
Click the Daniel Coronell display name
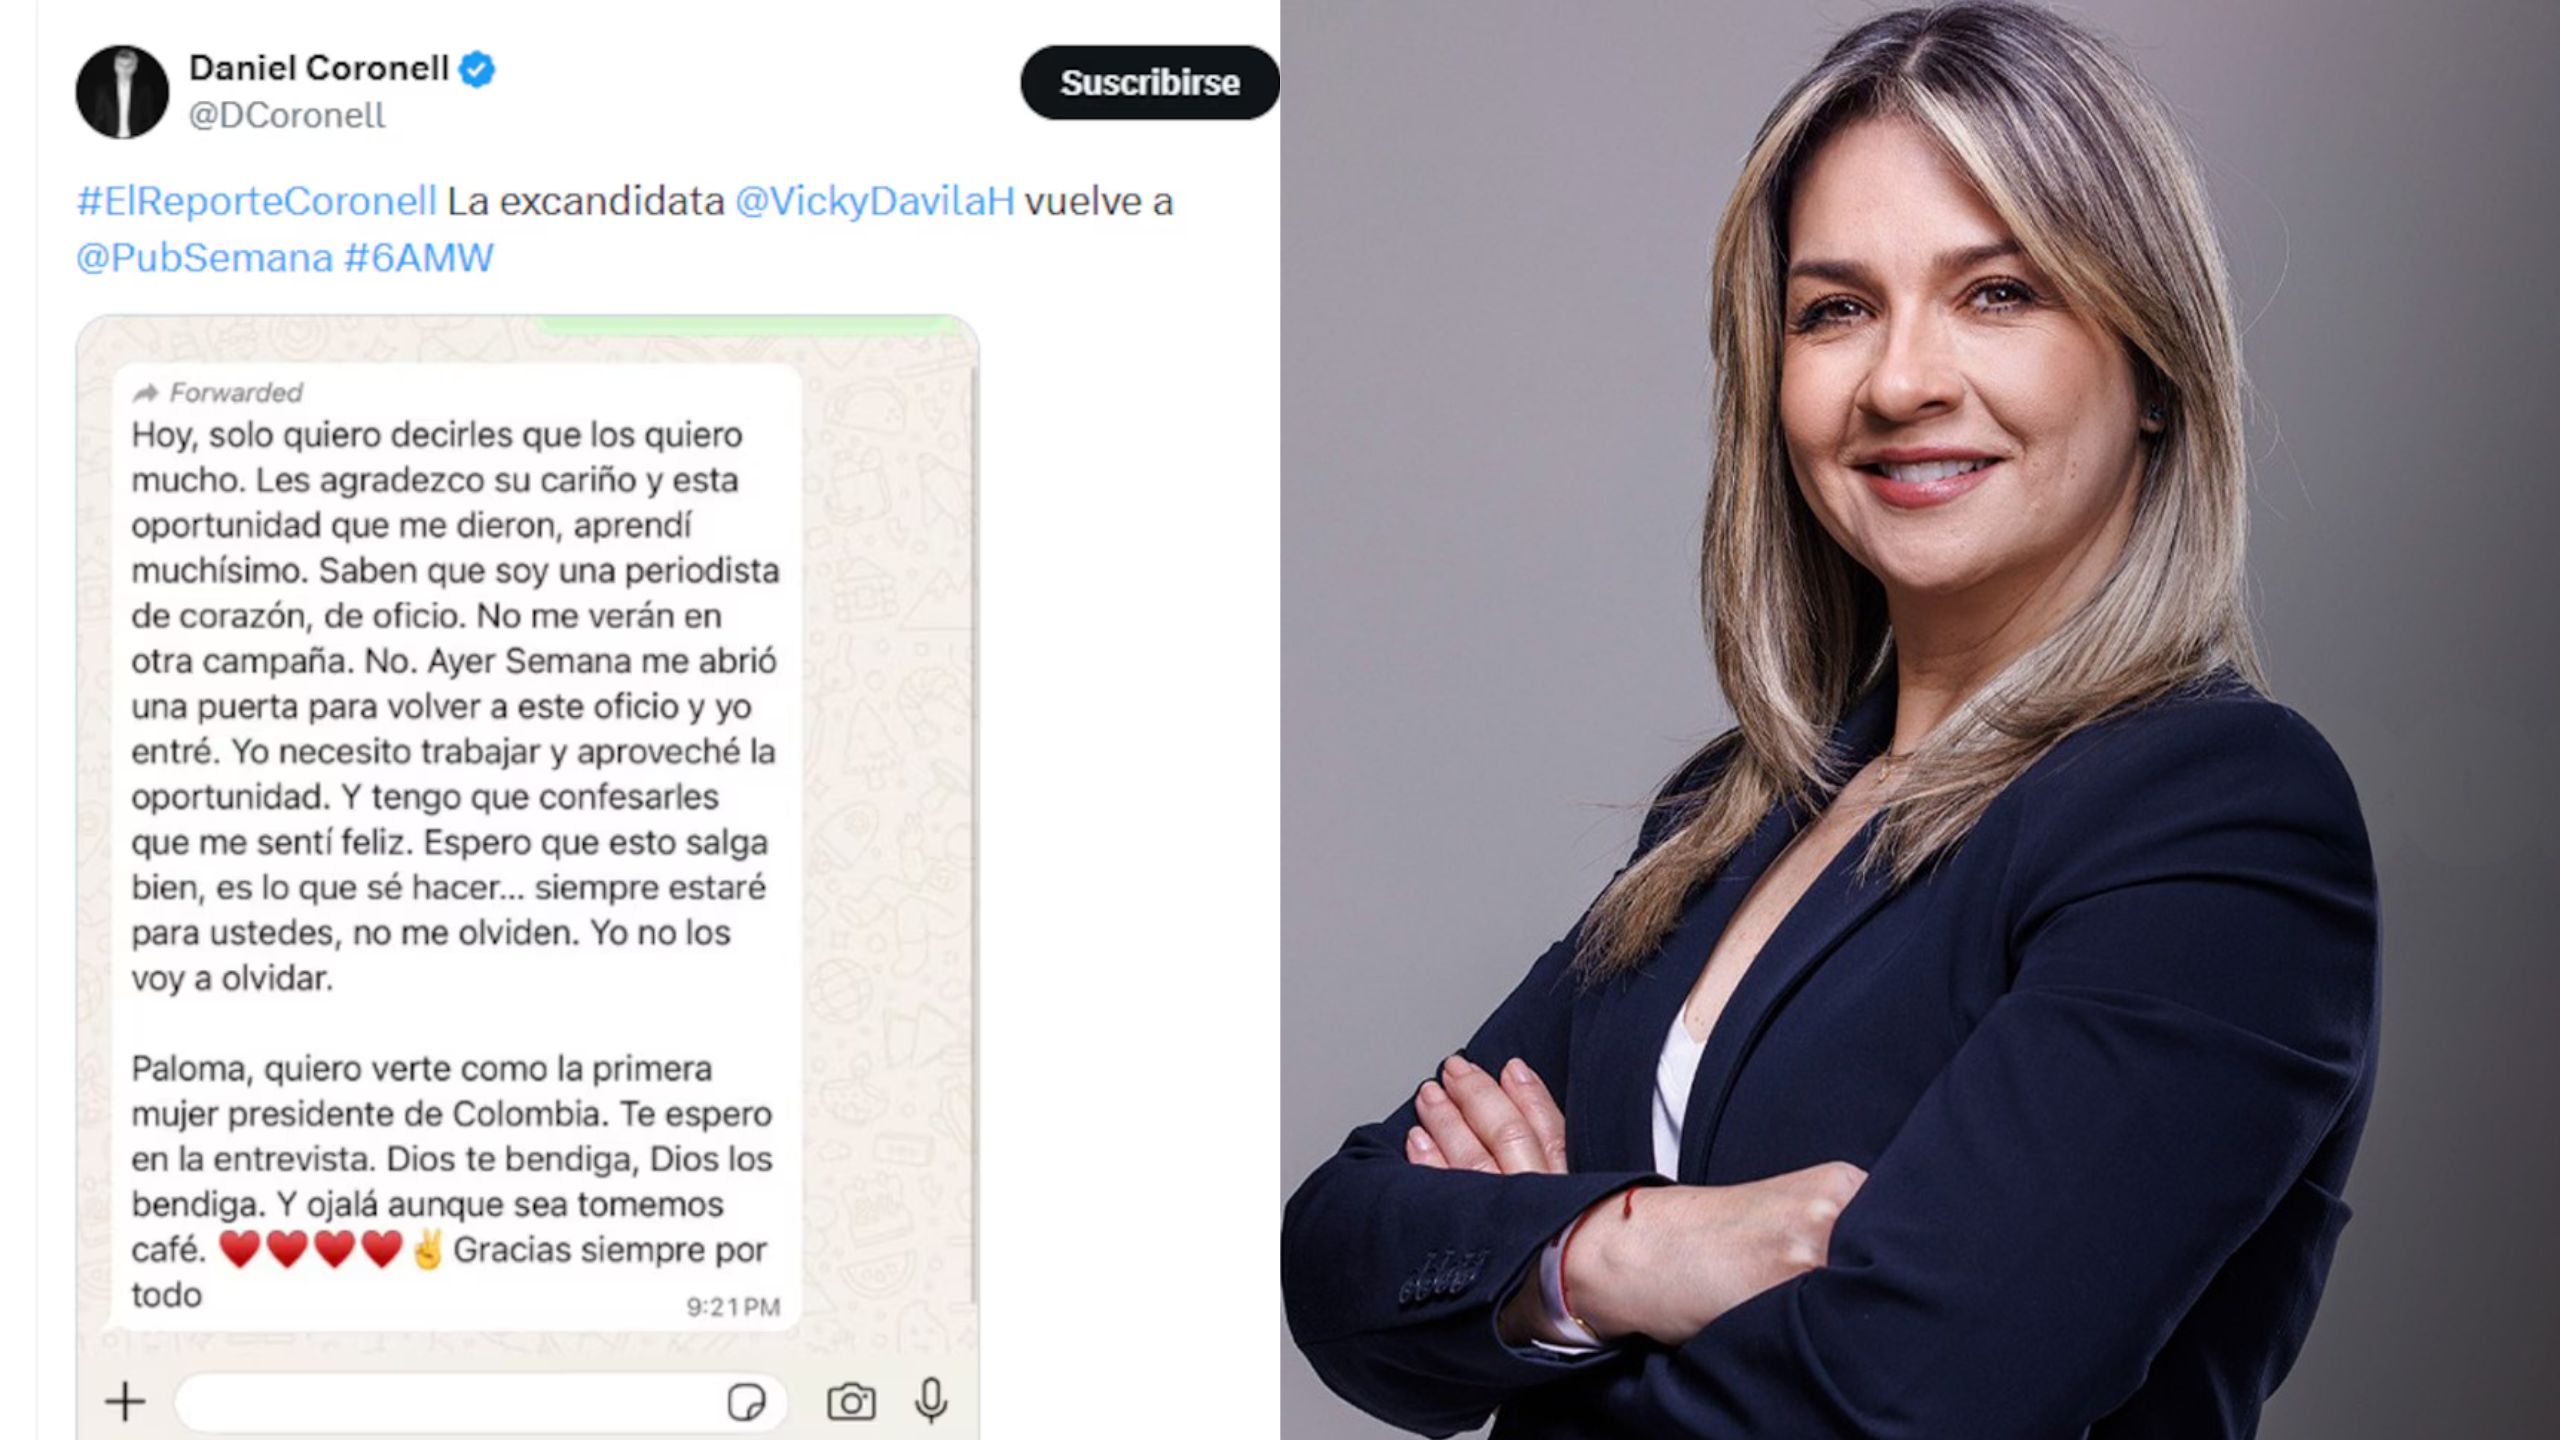pos(319,68)
